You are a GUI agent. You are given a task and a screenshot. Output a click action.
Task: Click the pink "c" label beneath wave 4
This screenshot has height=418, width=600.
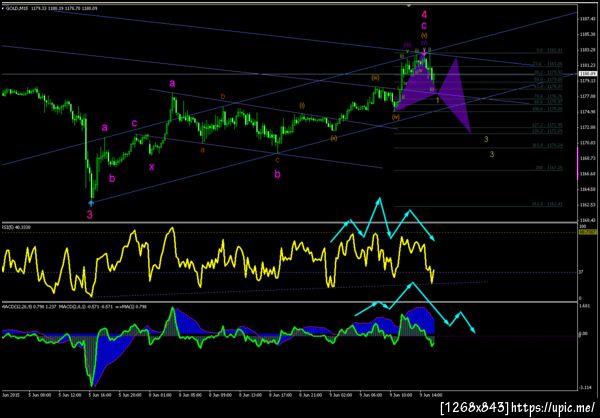coord(424,26)
